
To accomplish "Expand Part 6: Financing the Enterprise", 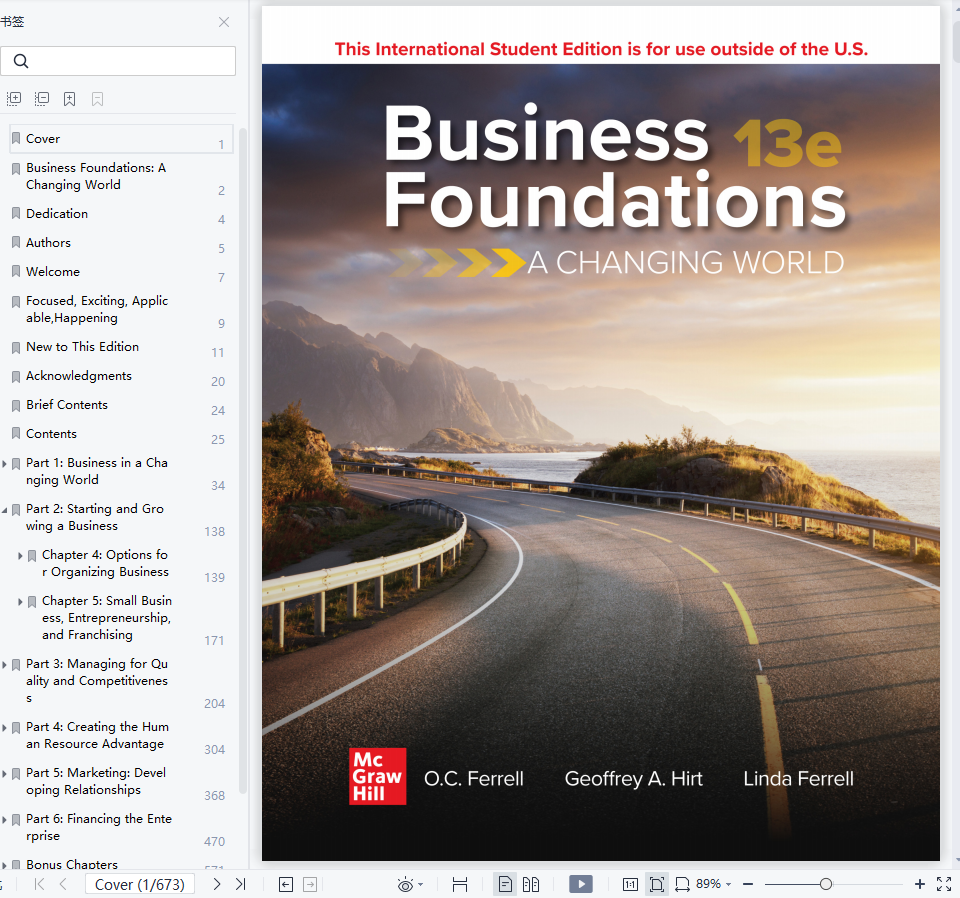I will click(4, 820).
